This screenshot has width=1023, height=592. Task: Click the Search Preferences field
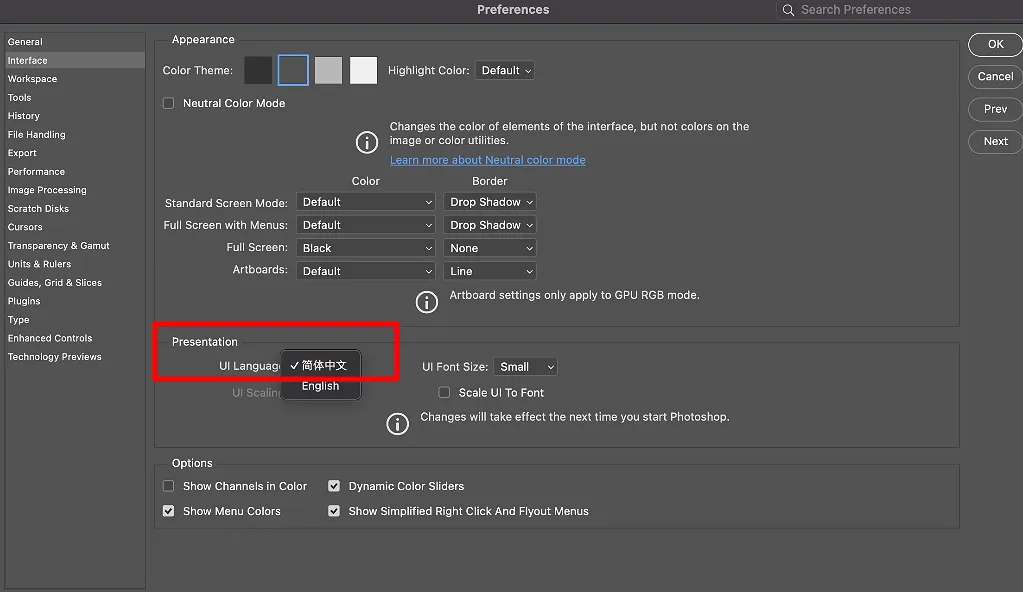tap(899, 10)
